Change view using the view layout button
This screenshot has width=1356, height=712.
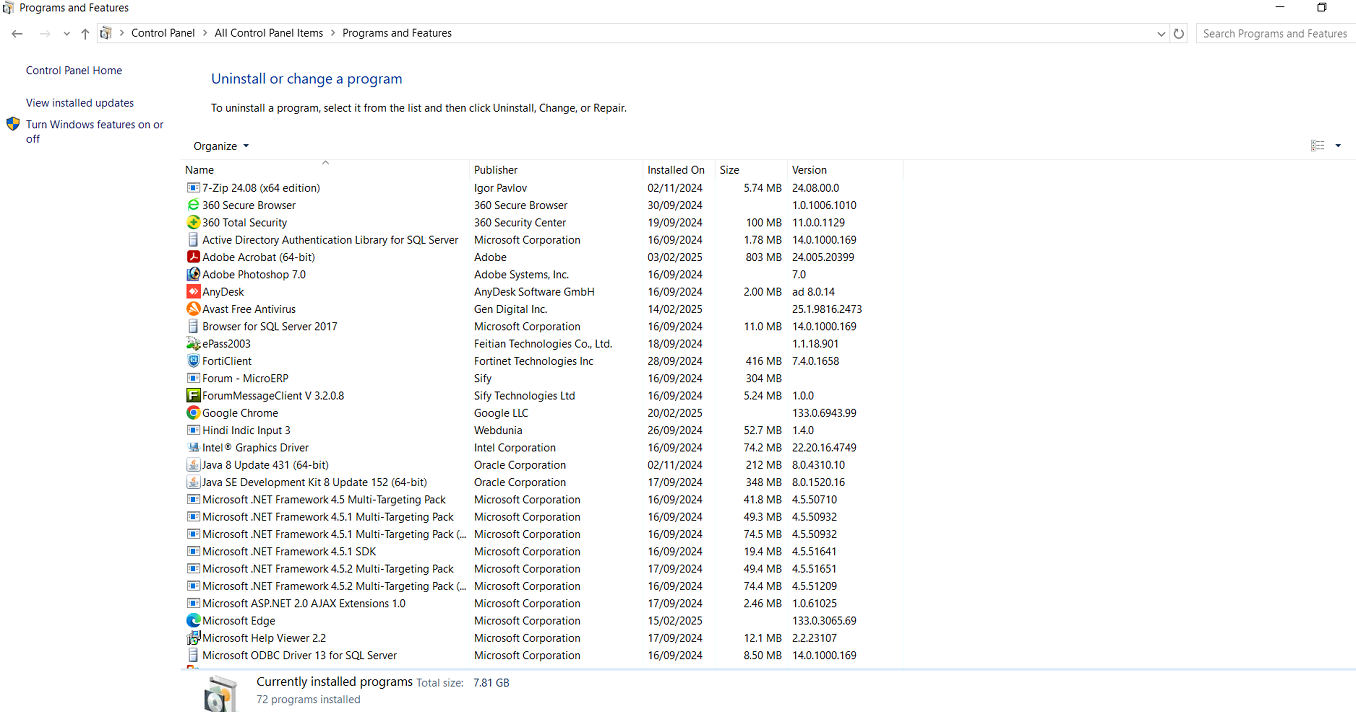click(x=1318, y=146)
